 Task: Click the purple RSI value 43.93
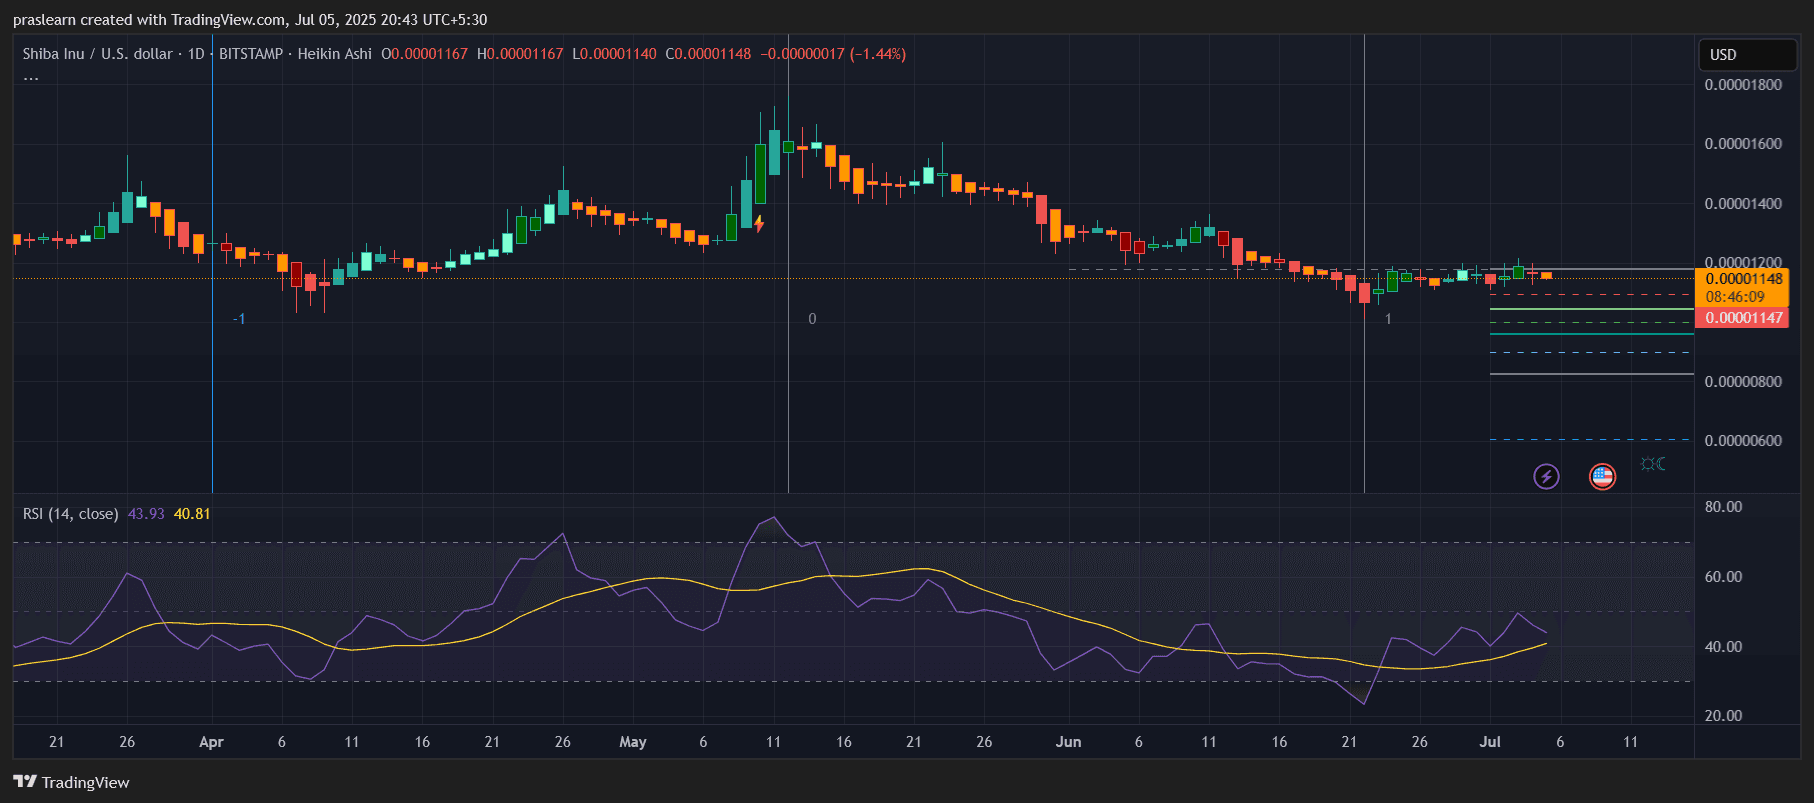[x=146, y=514]
